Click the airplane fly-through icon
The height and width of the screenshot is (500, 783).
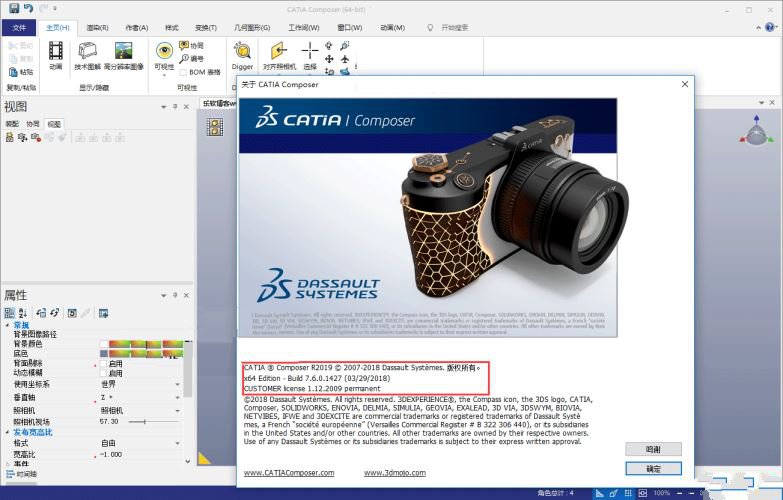point(345,59)
